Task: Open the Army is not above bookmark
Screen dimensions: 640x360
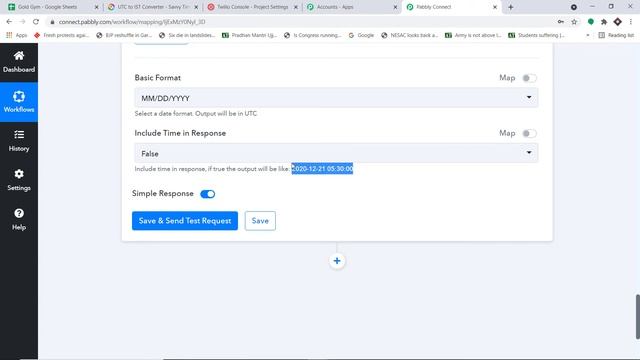Action: pos(473,35)
